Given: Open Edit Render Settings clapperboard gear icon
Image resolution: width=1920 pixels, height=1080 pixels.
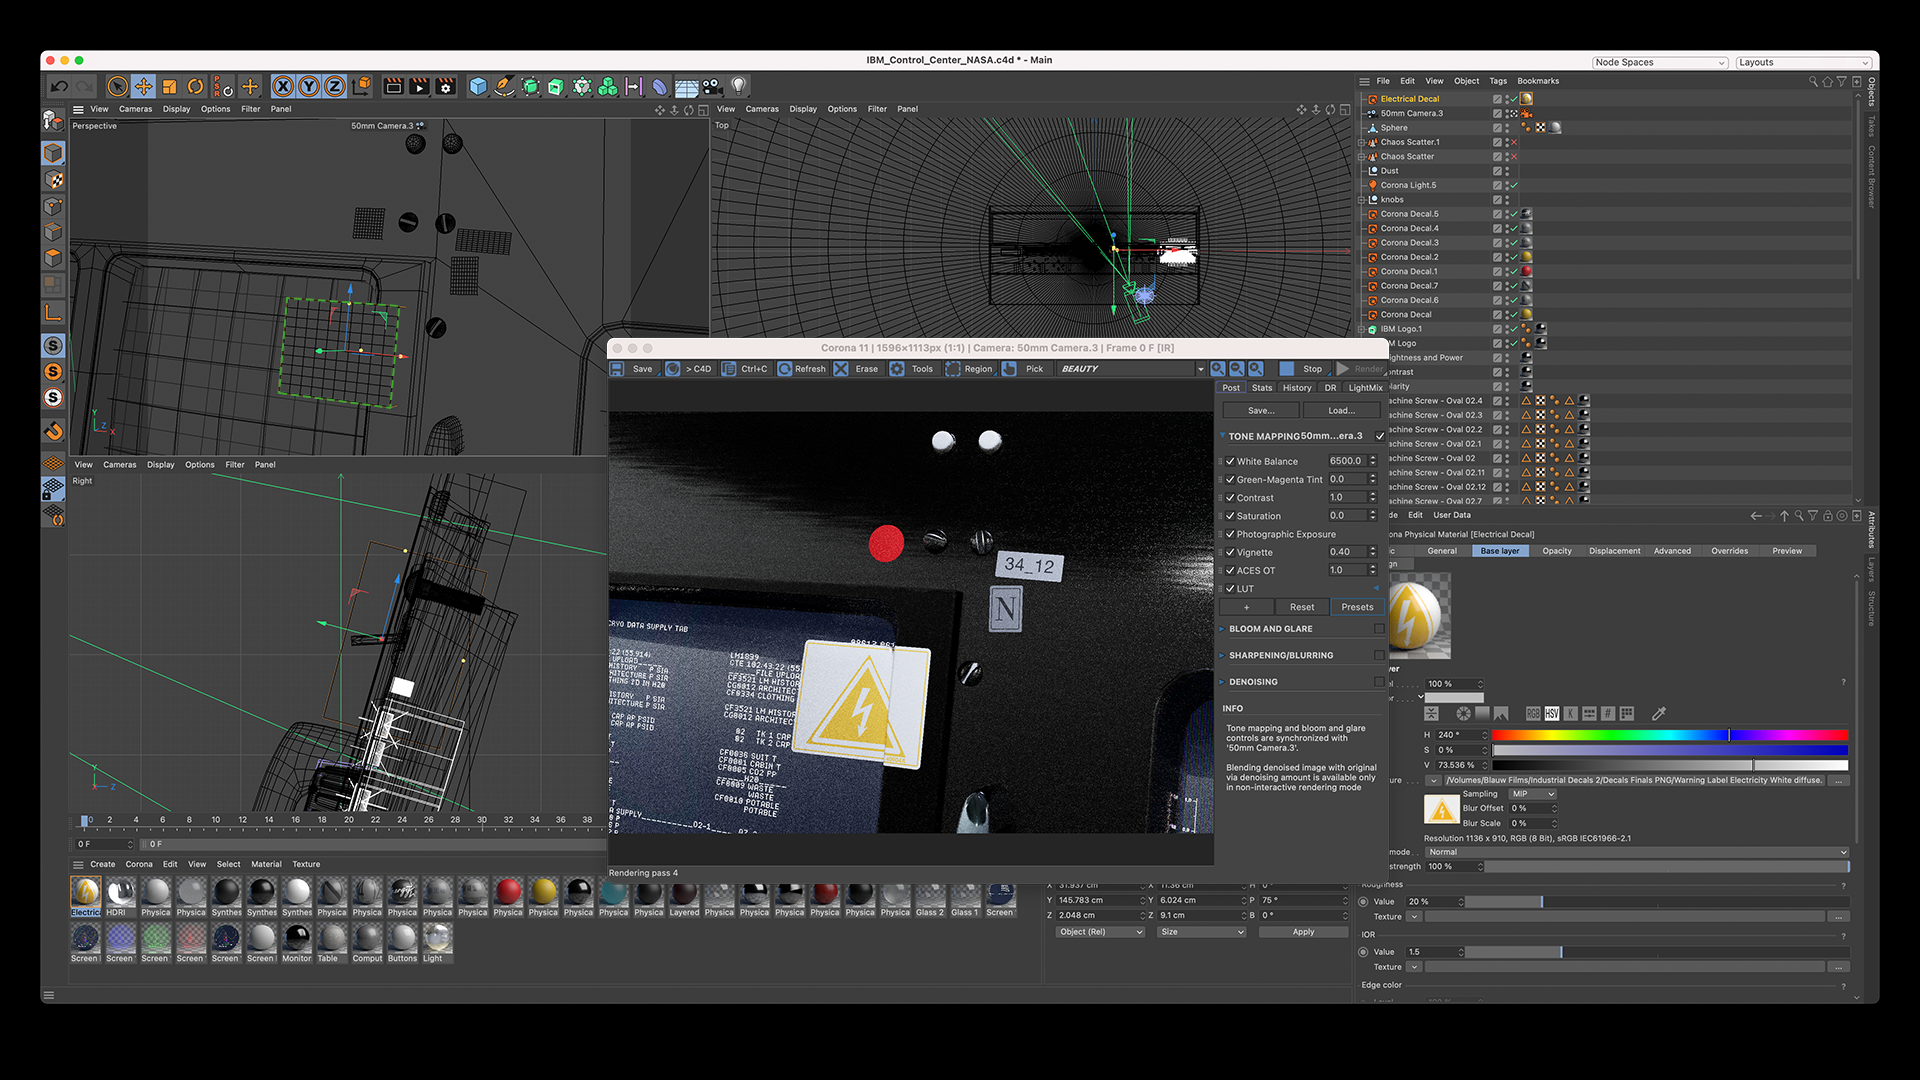Looking at the screenshot, I should click(x=445, y=87).
